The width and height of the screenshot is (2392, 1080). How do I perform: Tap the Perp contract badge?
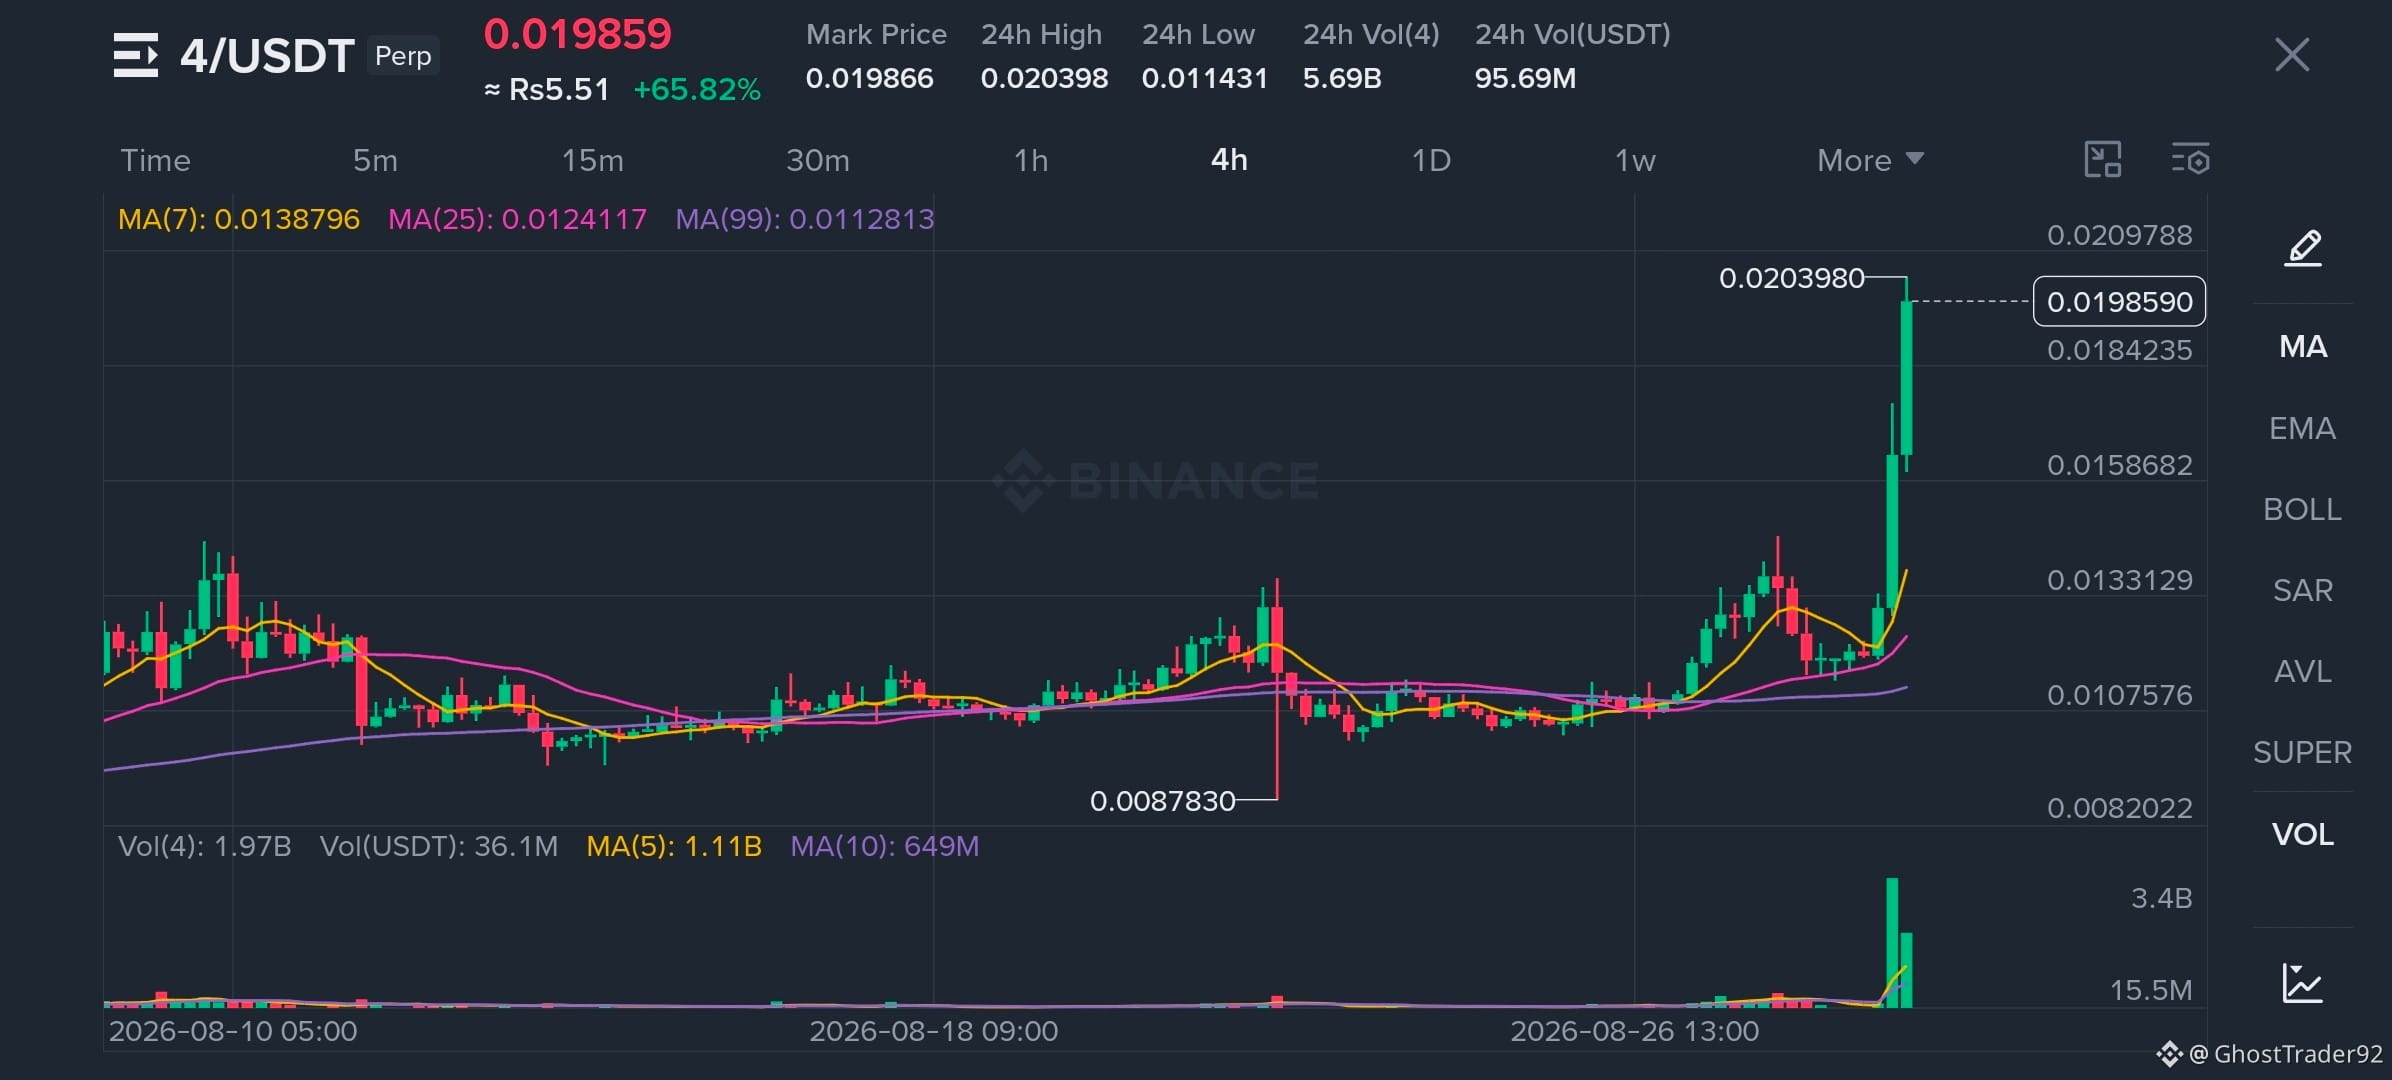pos(403,55)
